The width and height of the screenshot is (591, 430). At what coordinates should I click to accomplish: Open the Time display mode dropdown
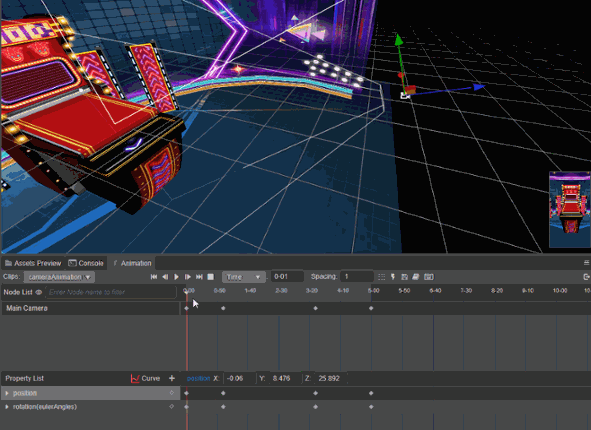(x=243, y=277)
